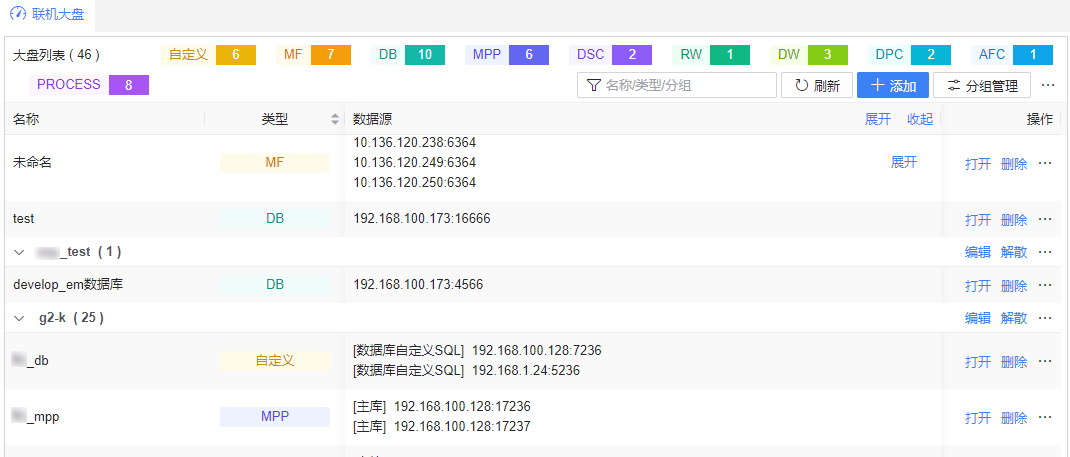Open the develop_em数据库 dashboard
Viewport: 1070px width, 457px height.
click(x=978, y=285)
